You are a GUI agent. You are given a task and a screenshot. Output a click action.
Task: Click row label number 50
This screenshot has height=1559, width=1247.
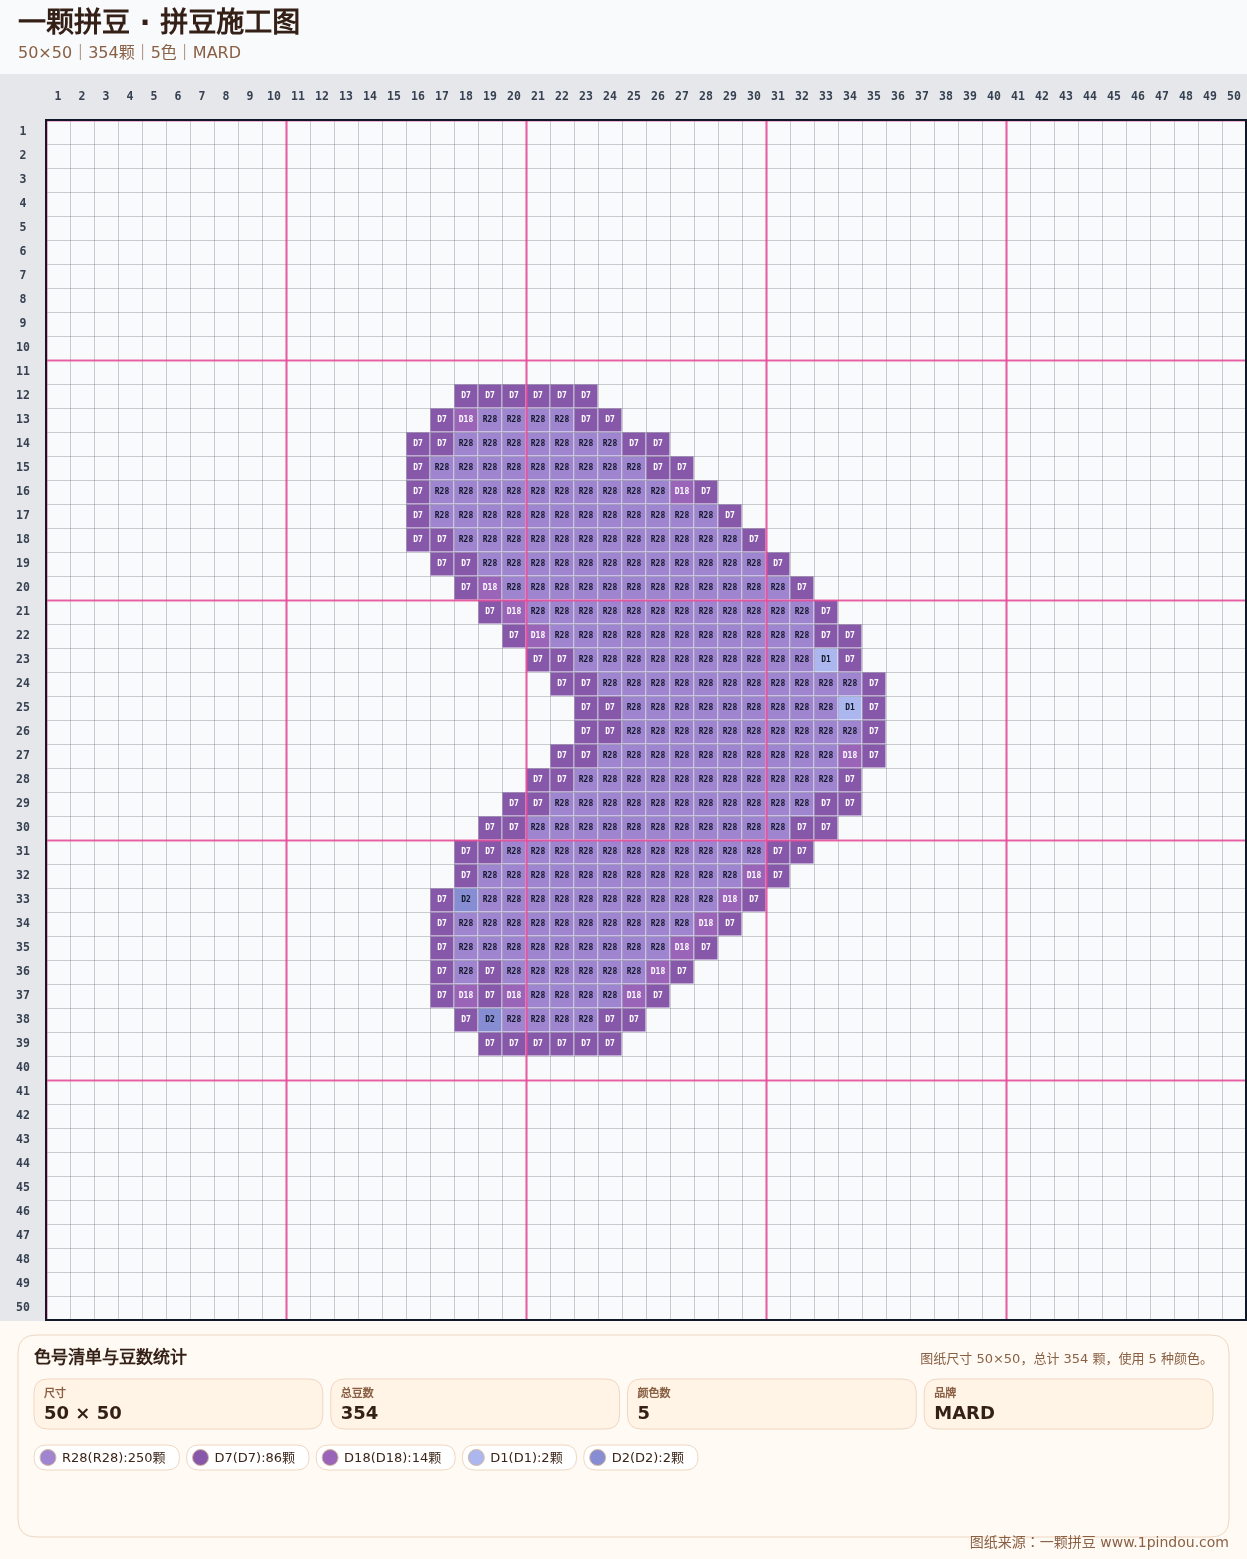pos(23,1307)
